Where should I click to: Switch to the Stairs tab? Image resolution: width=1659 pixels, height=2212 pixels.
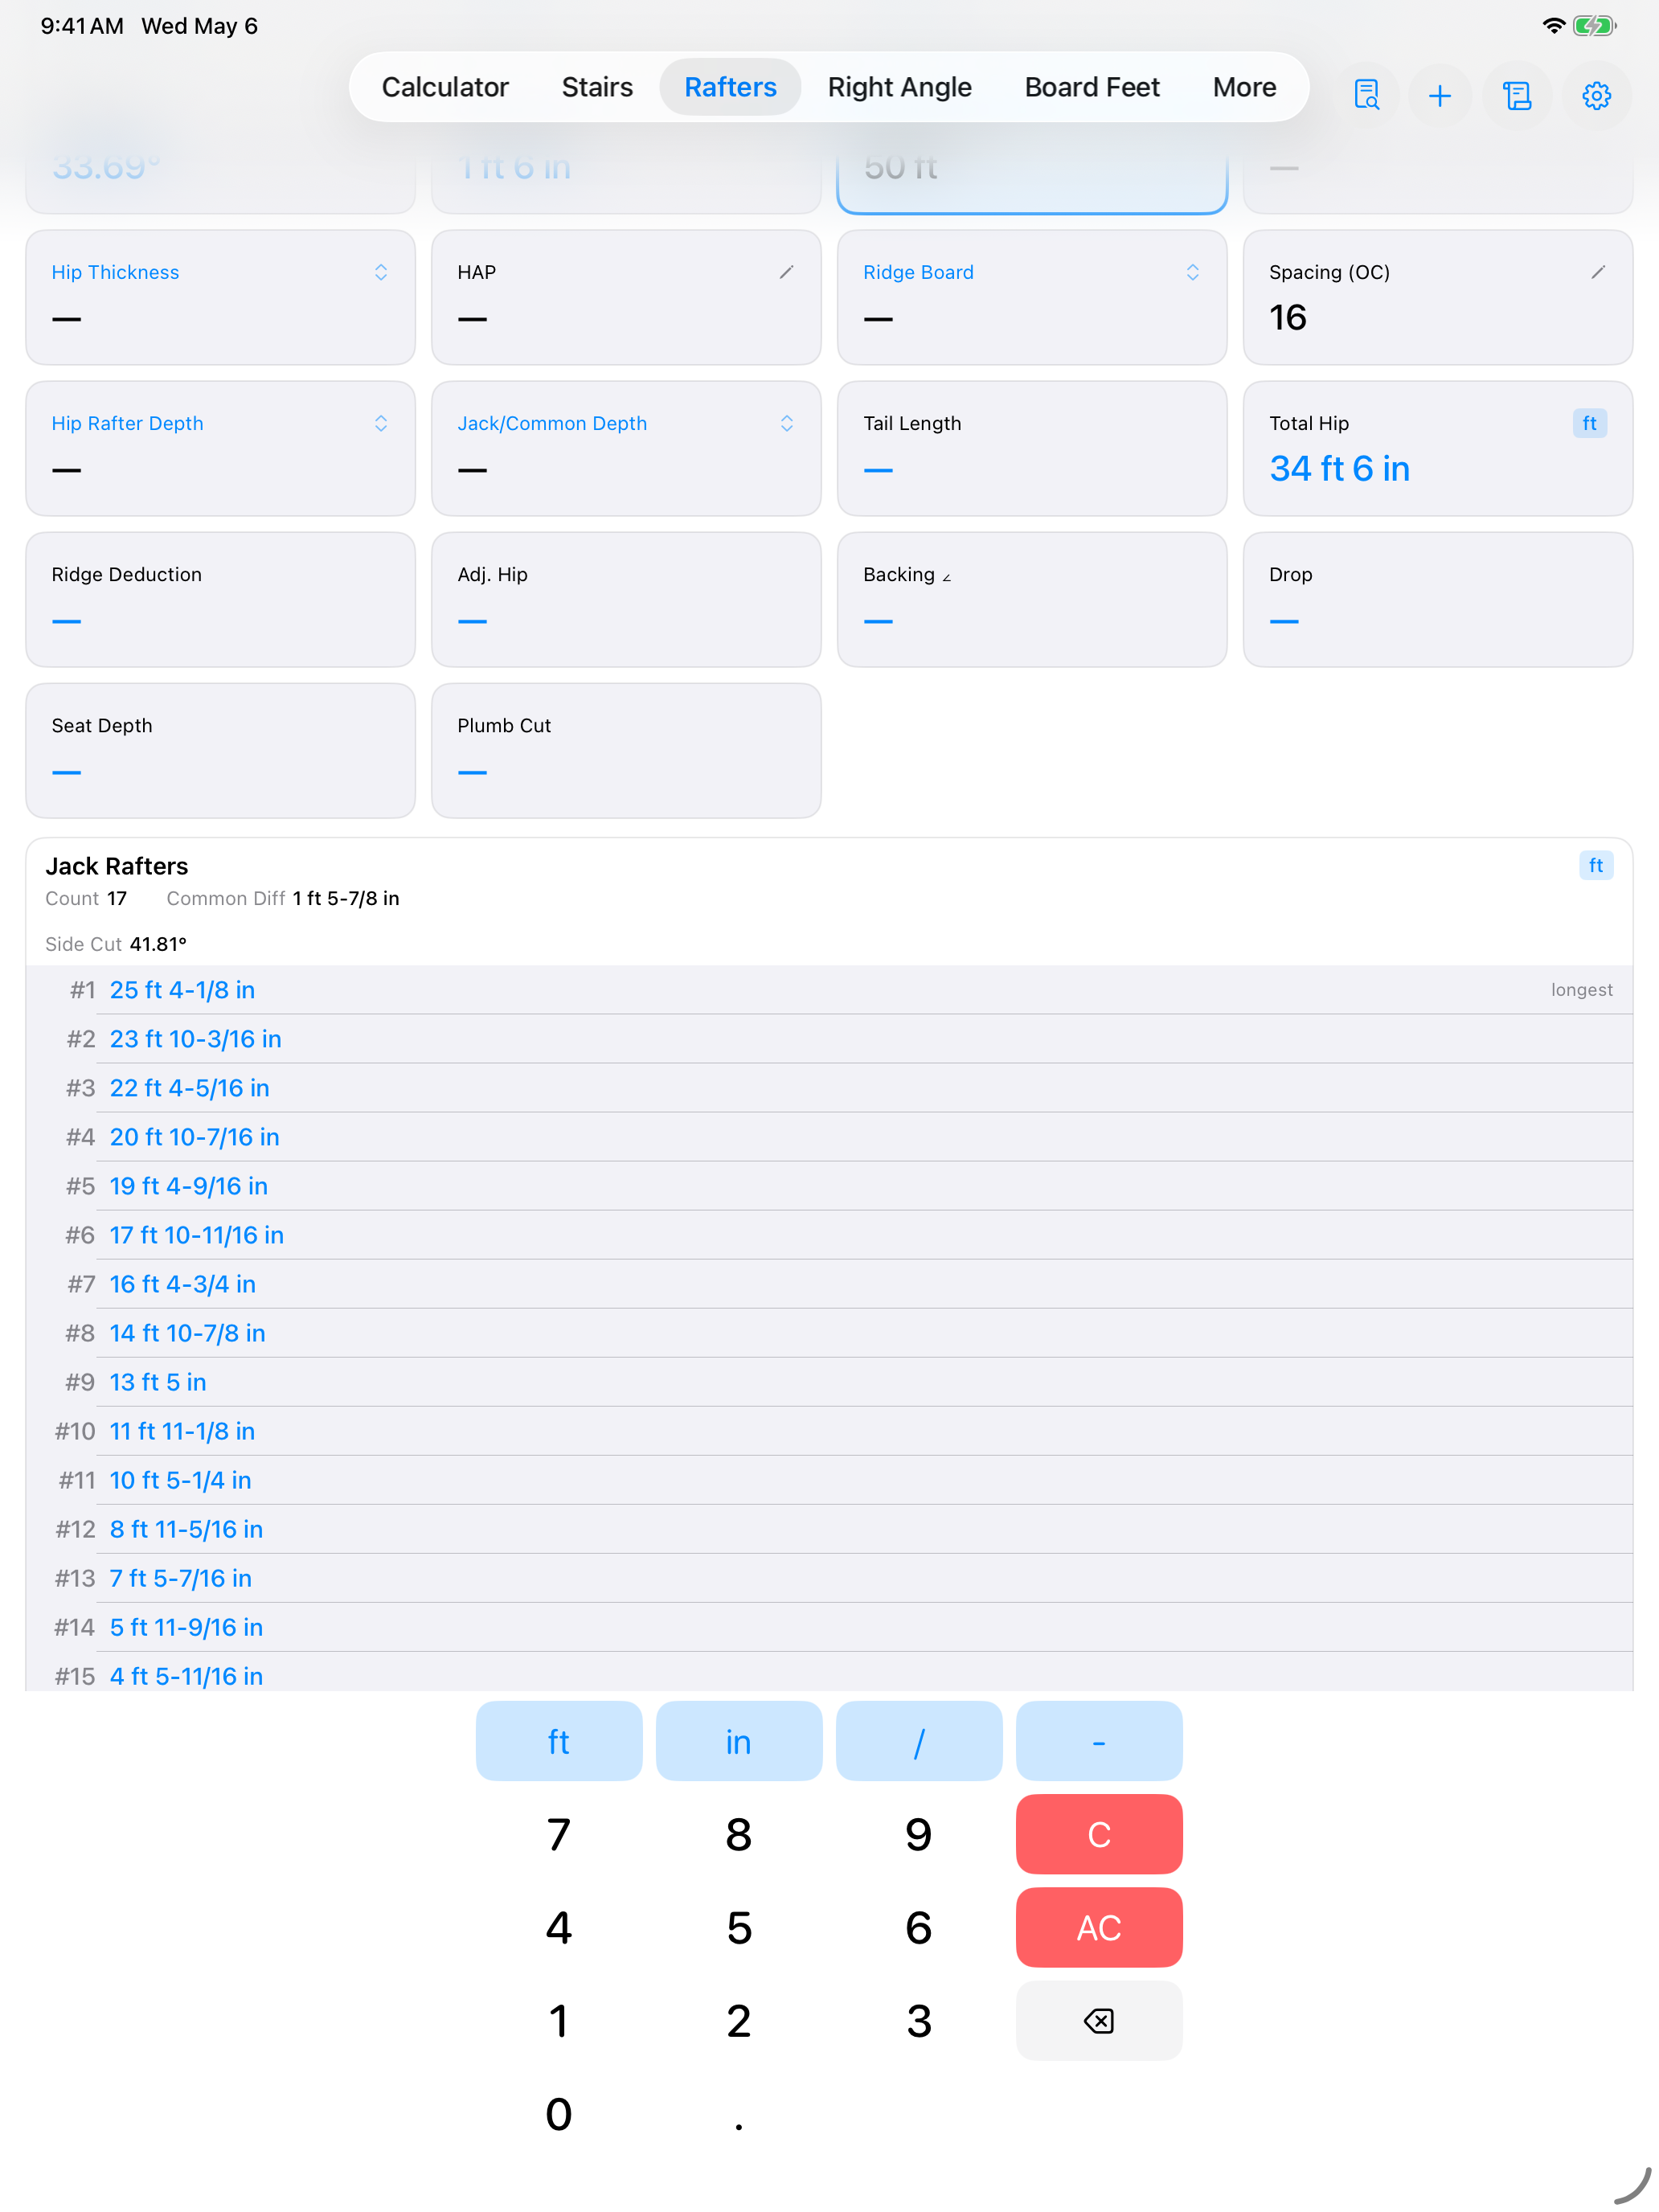tap(597, 87)
